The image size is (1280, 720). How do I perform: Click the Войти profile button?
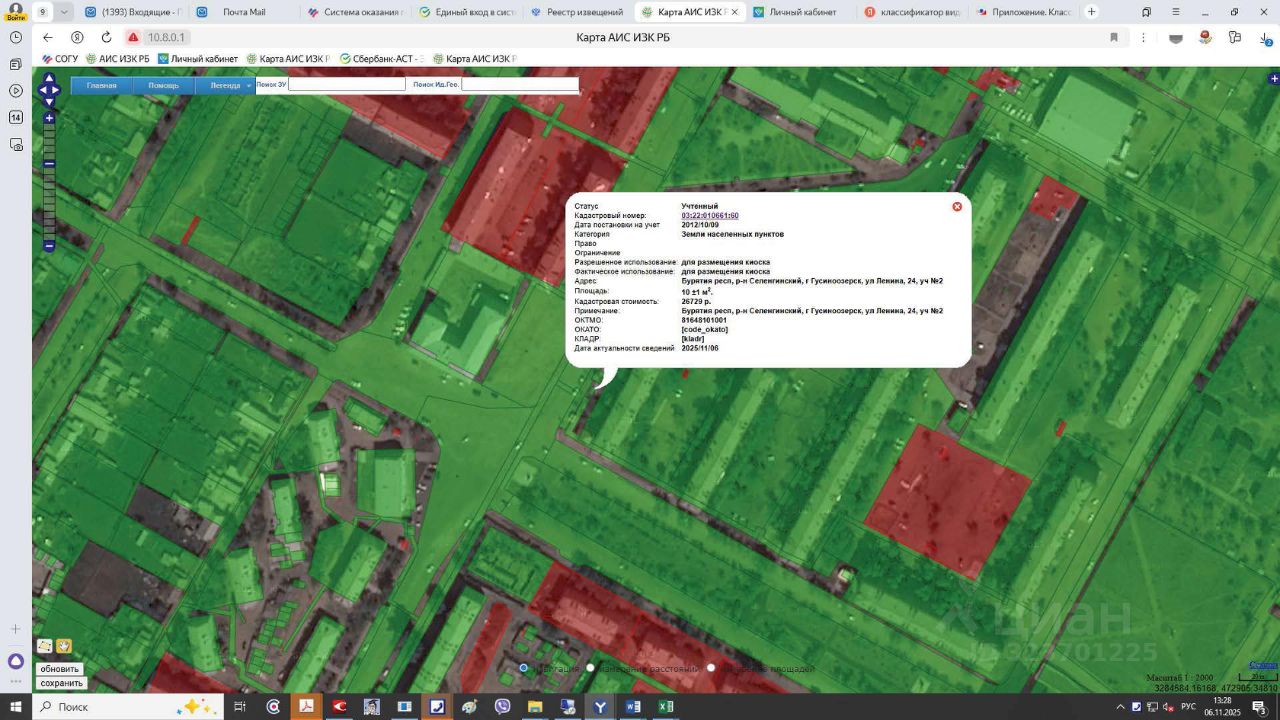point(15,12)
